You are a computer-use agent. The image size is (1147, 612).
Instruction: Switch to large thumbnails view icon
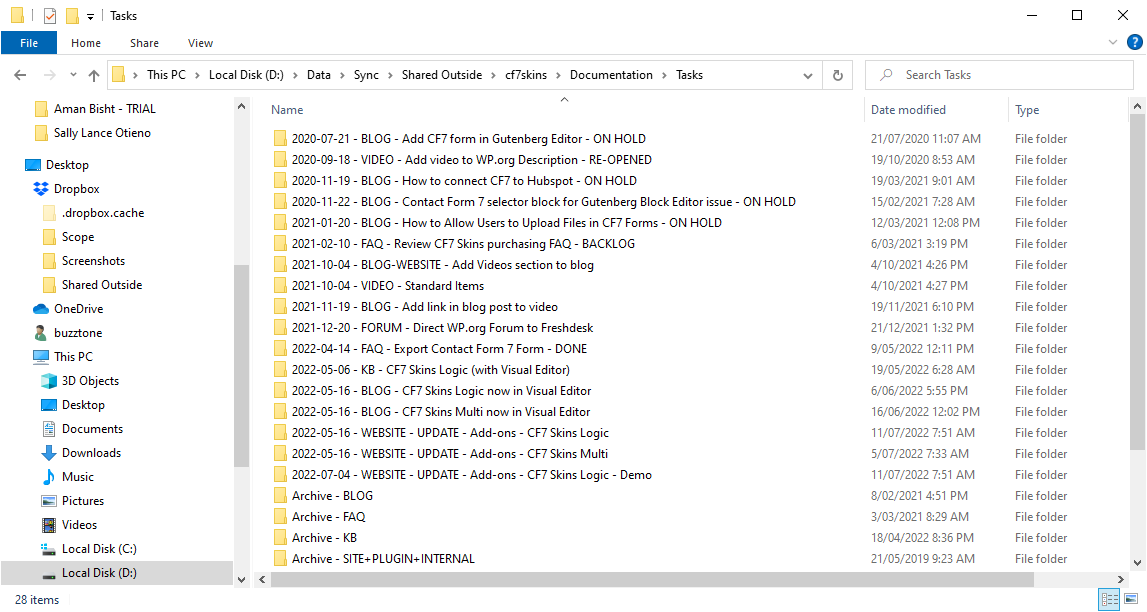1133,600
